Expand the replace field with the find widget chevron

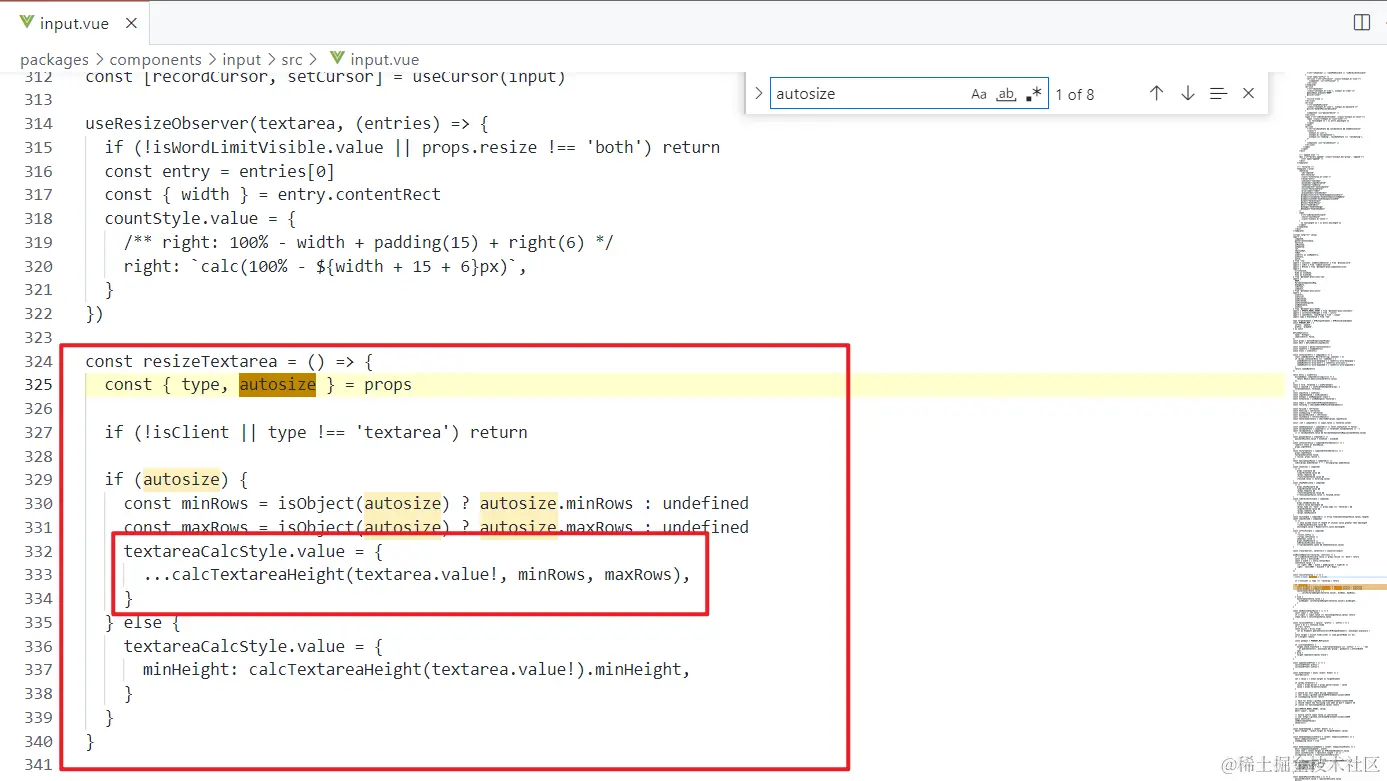pos(758,93)
